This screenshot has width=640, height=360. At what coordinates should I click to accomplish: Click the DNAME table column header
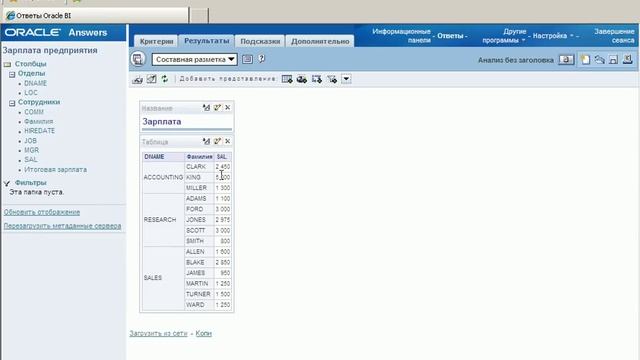[x=163, y=157]
